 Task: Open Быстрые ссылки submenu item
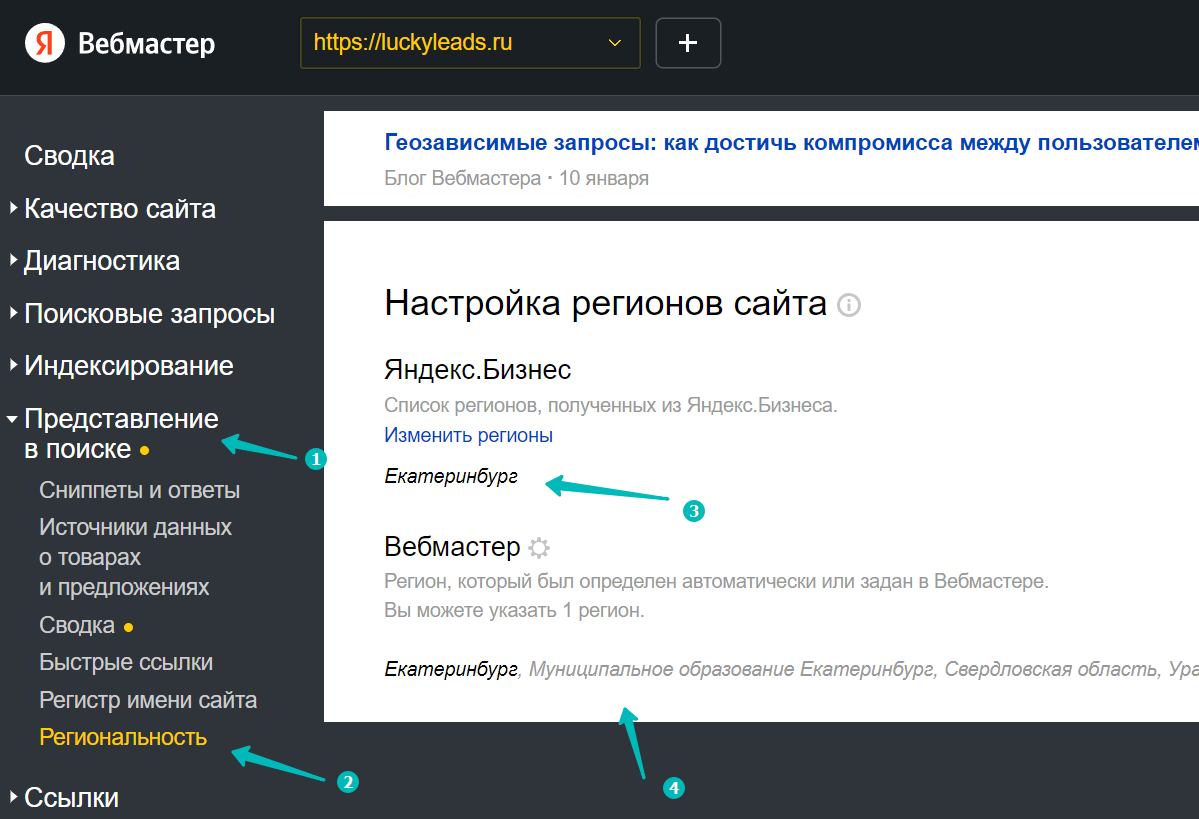(x=126, y=663)
